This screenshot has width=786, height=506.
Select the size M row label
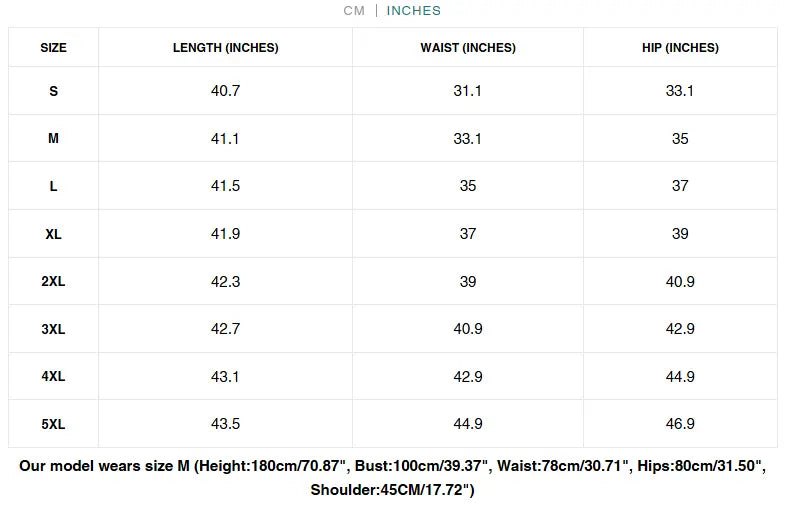click(54, 139)
